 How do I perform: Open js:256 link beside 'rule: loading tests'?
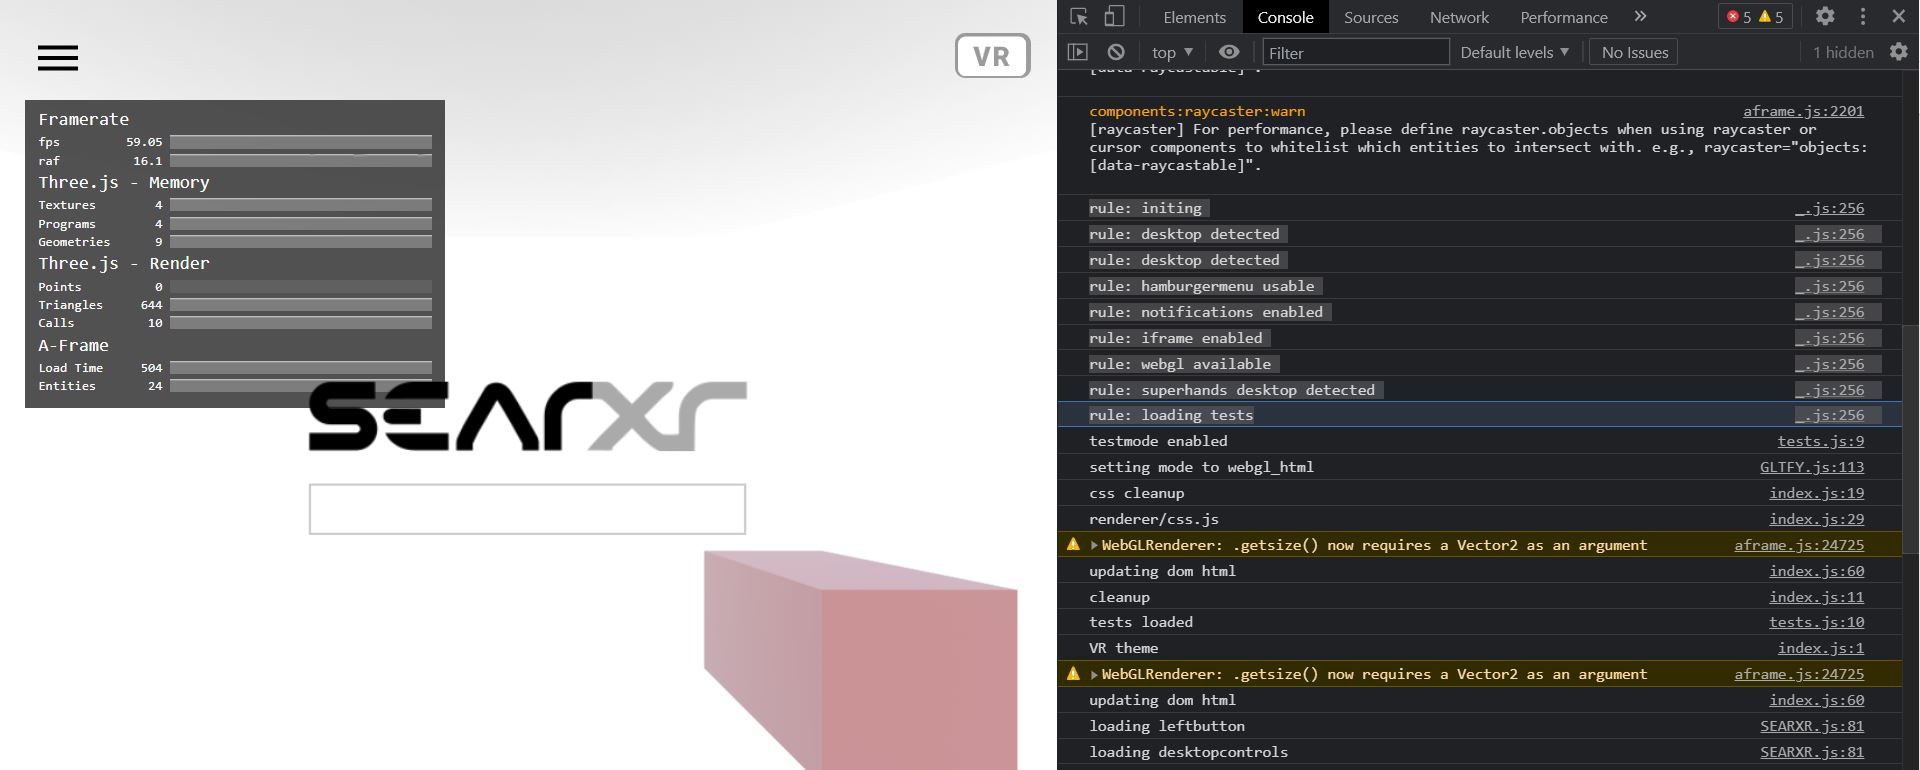tap(1829, 415)
